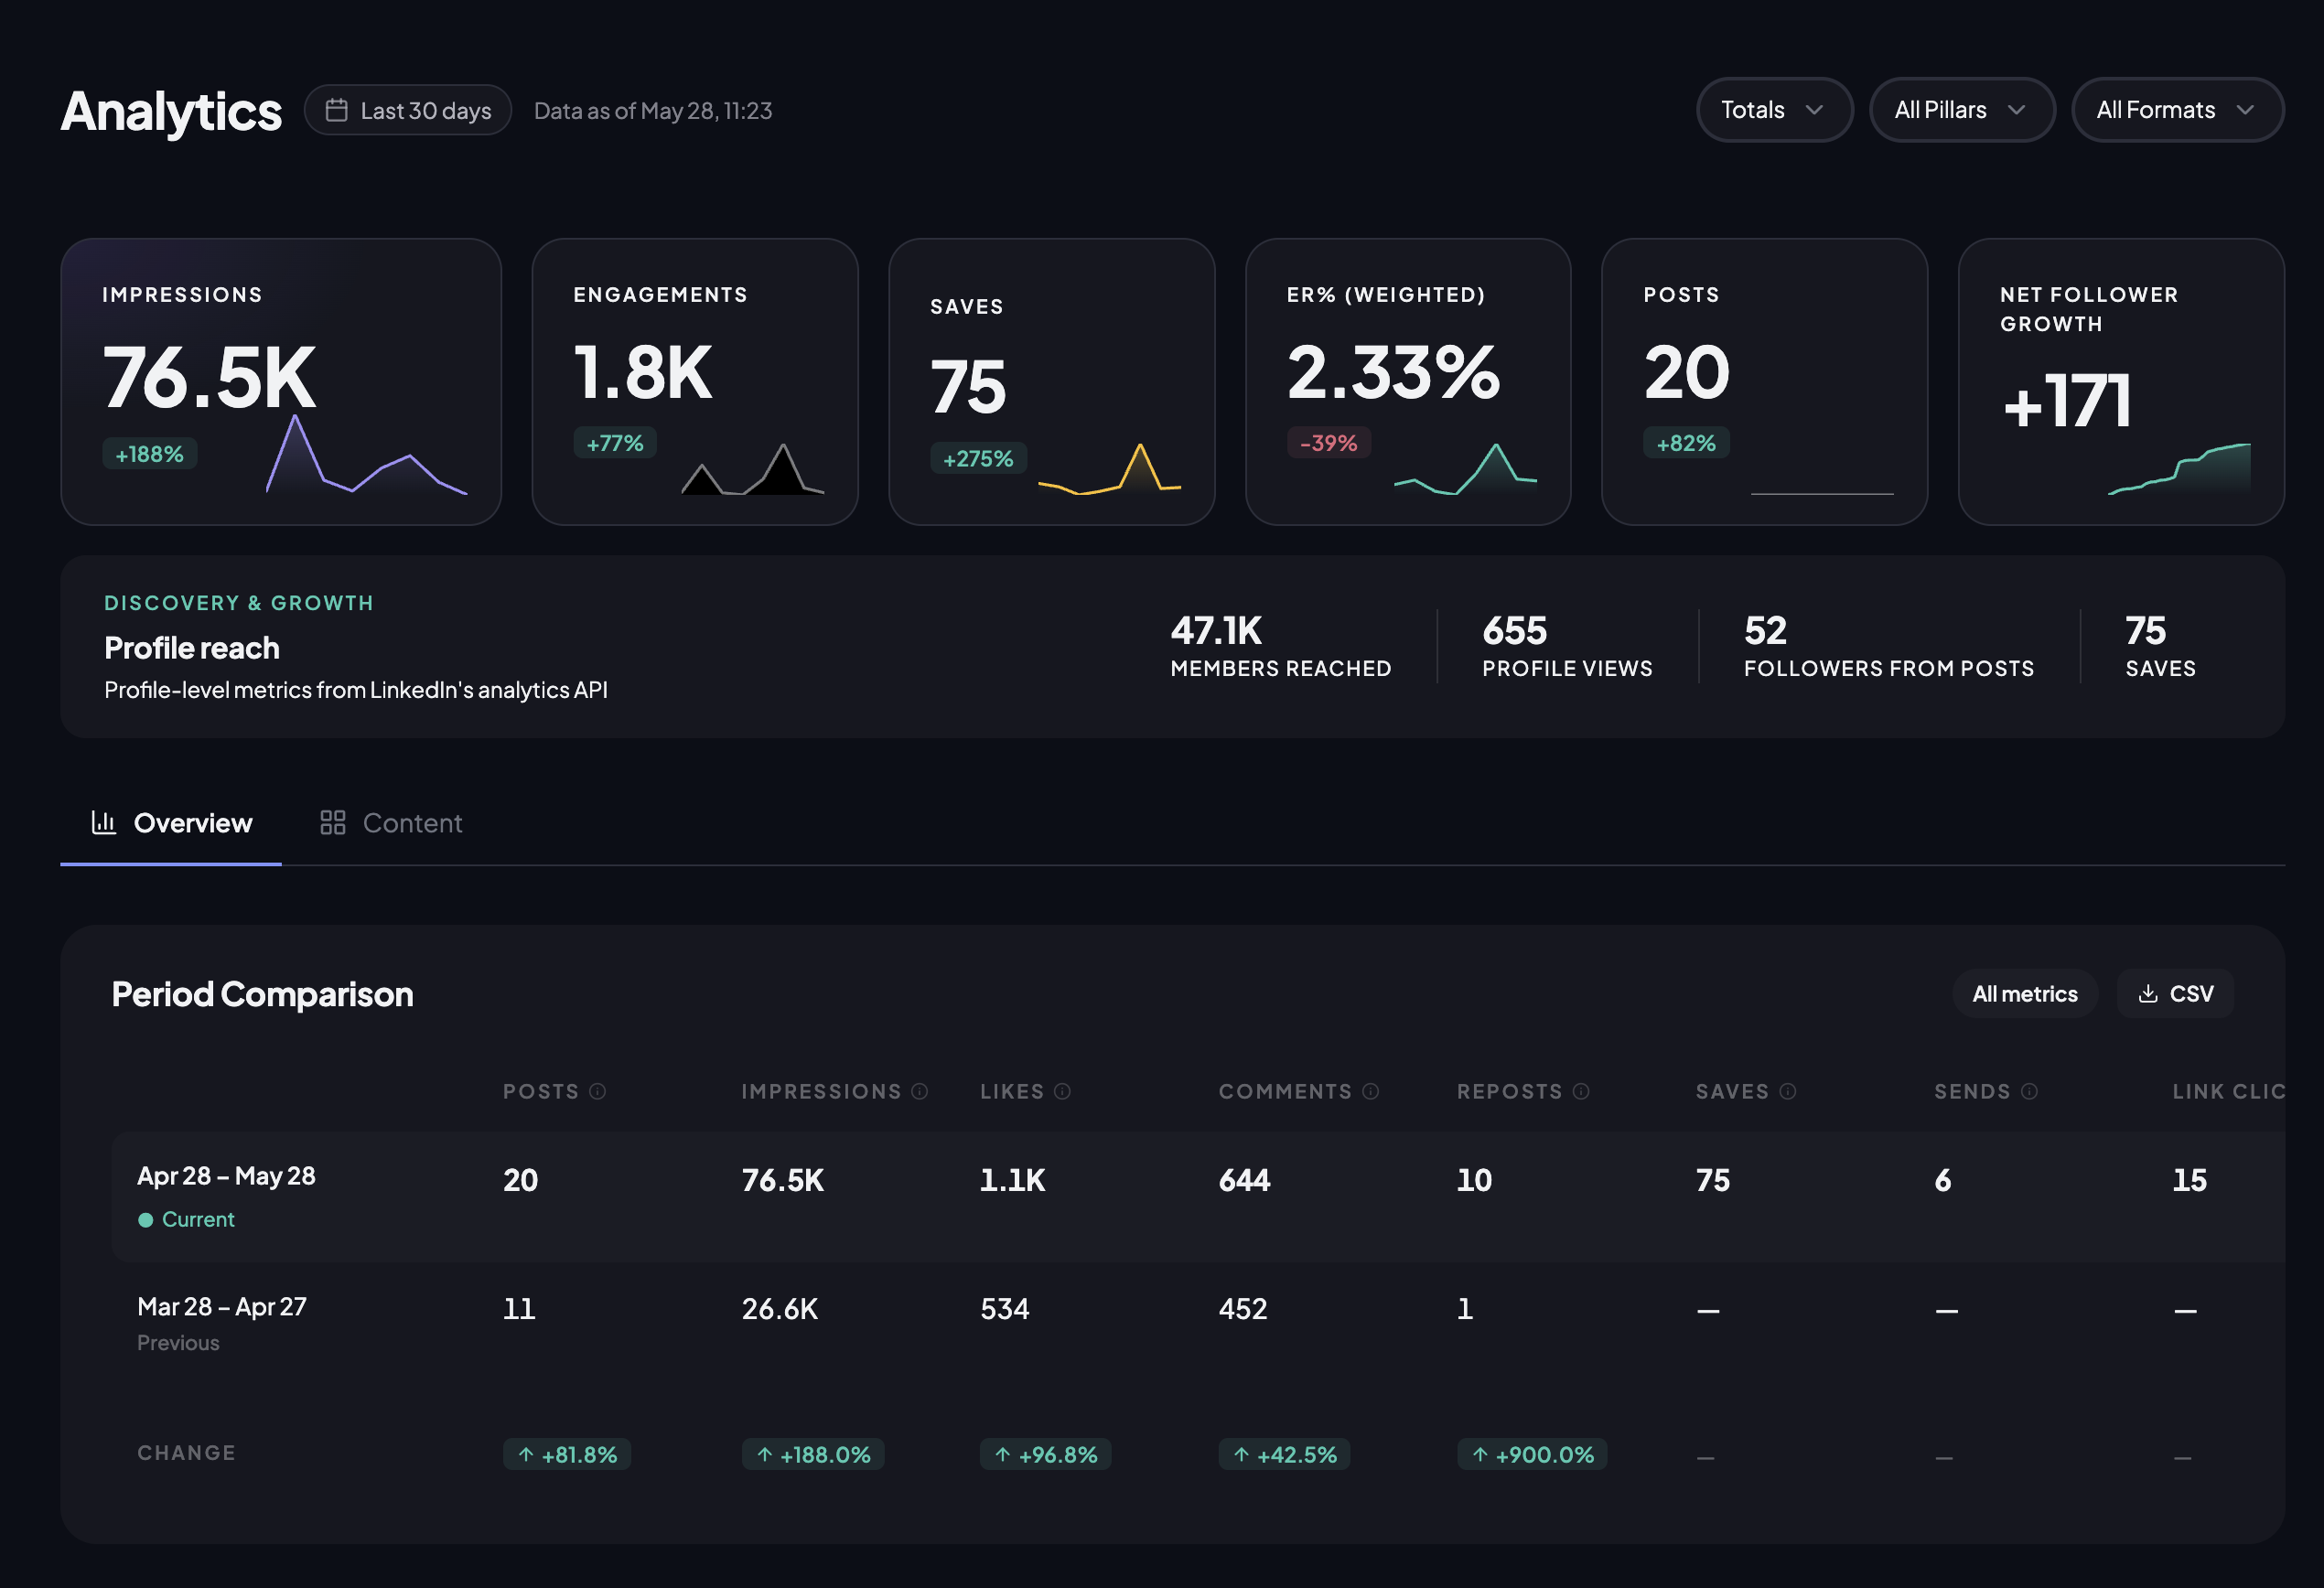This screenshot has width=2324, height=1588.
Task: Click the info icon next to REPOSTS column
Action: (1580, 1091)
